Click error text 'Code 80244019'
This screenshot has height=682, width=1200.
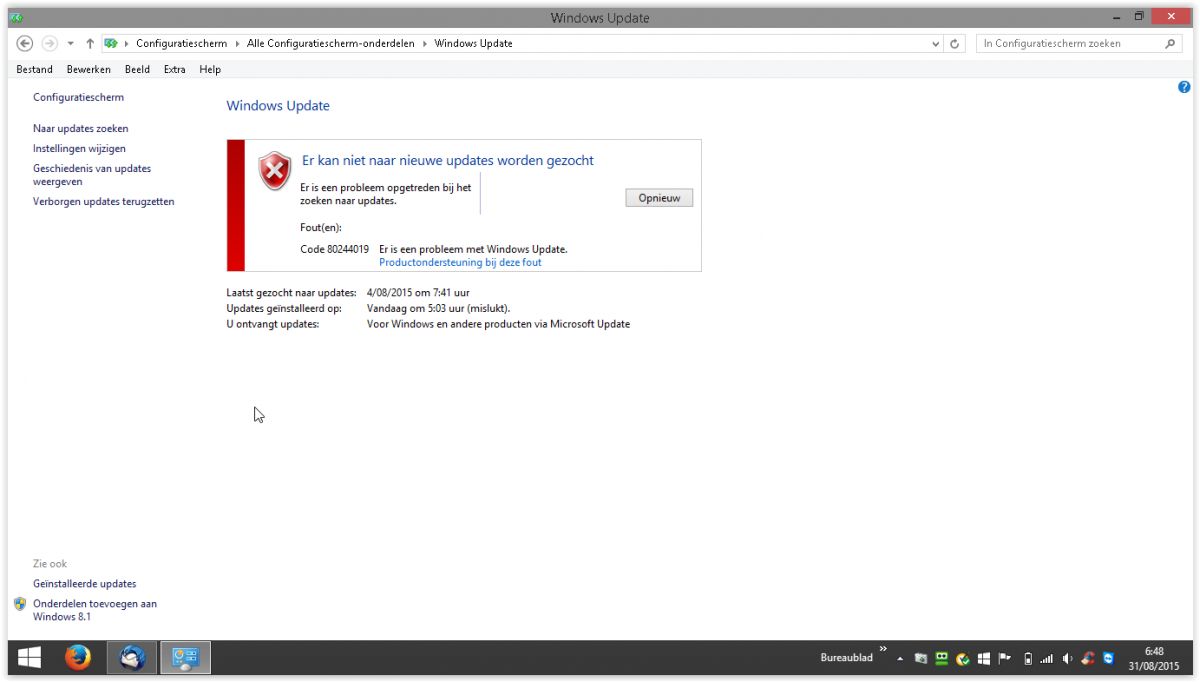(334, 249)
